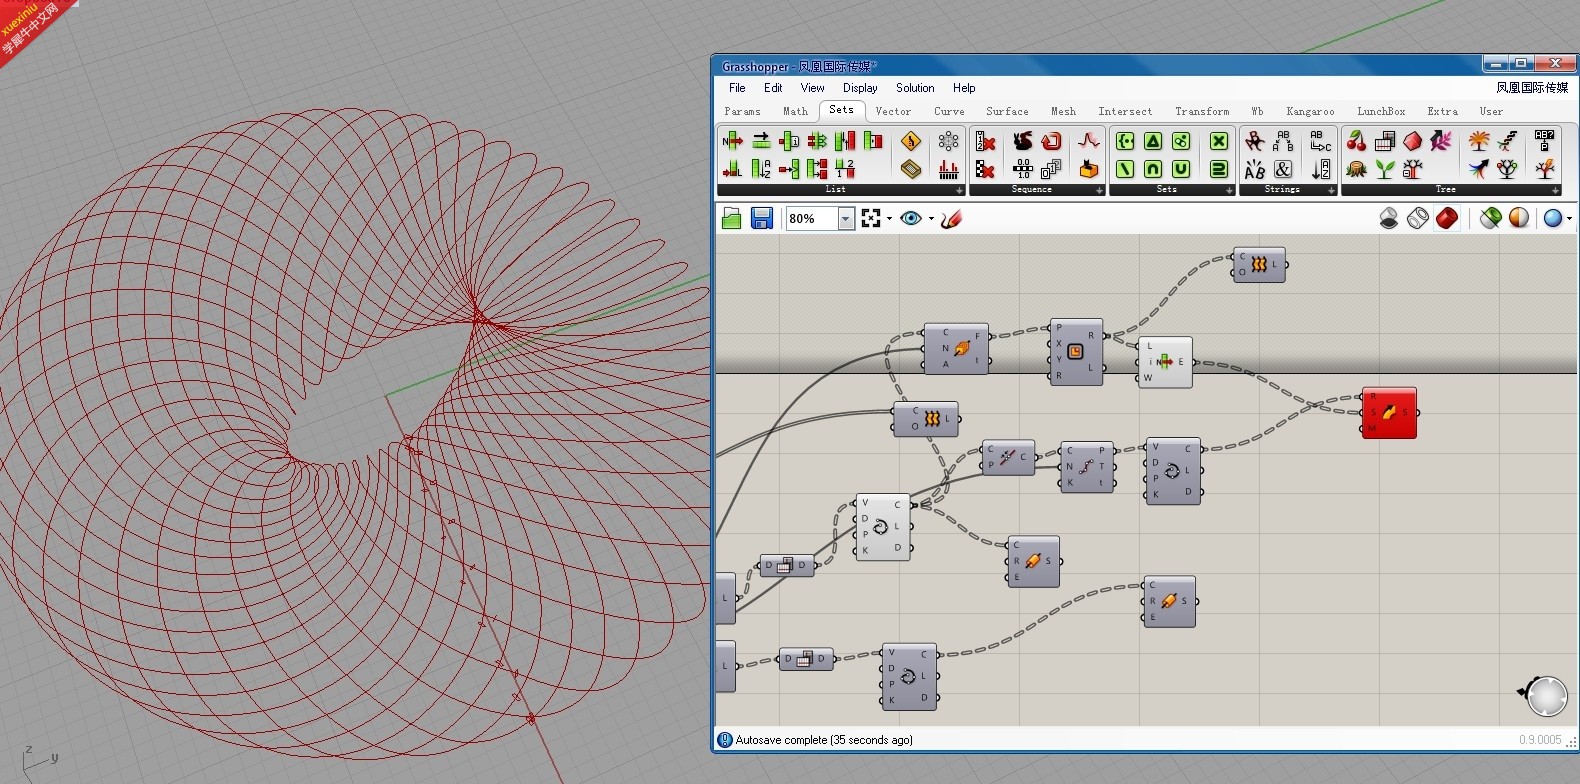Toggle the eye preview visibility button
This screenshot has width=1580, height=784.
tap(910, 218)
